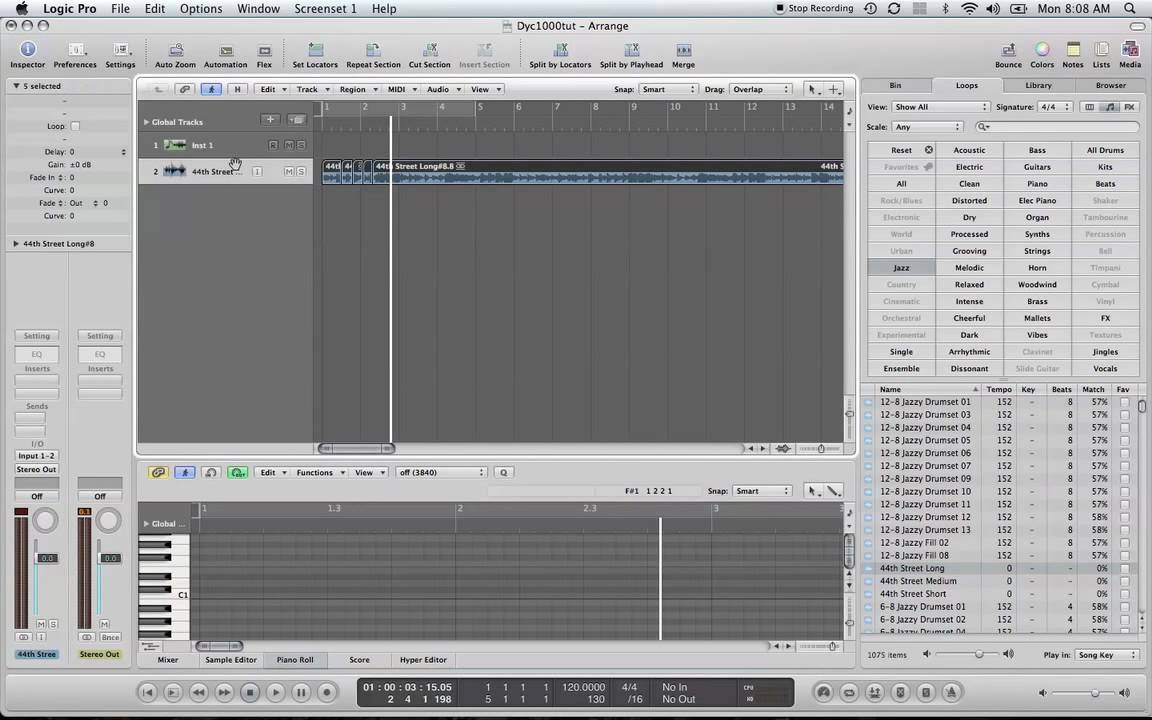Click the loop search input field
Screen dimensions: 1152x720
(1058, 126)
